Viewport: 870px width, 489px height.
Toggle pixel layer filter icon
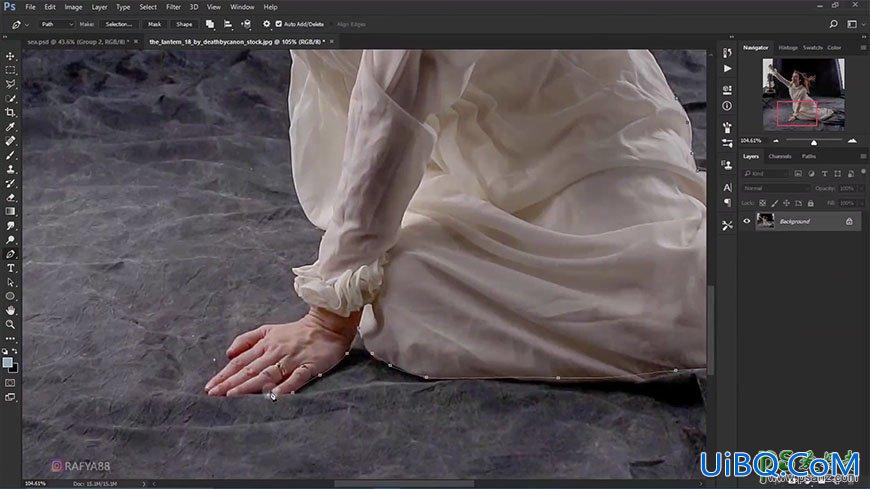coord(798,174)
